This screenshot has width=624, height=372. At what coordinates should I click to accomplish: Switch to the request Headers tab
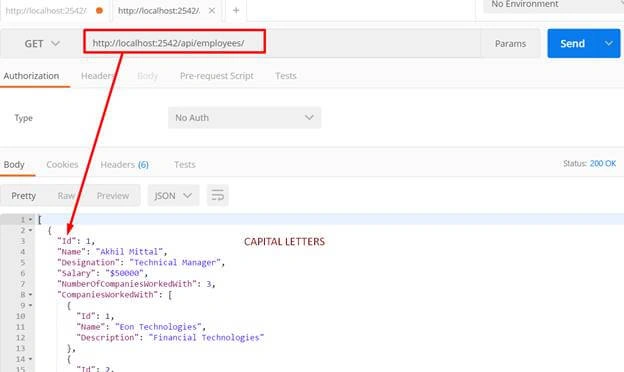point(98,76)
